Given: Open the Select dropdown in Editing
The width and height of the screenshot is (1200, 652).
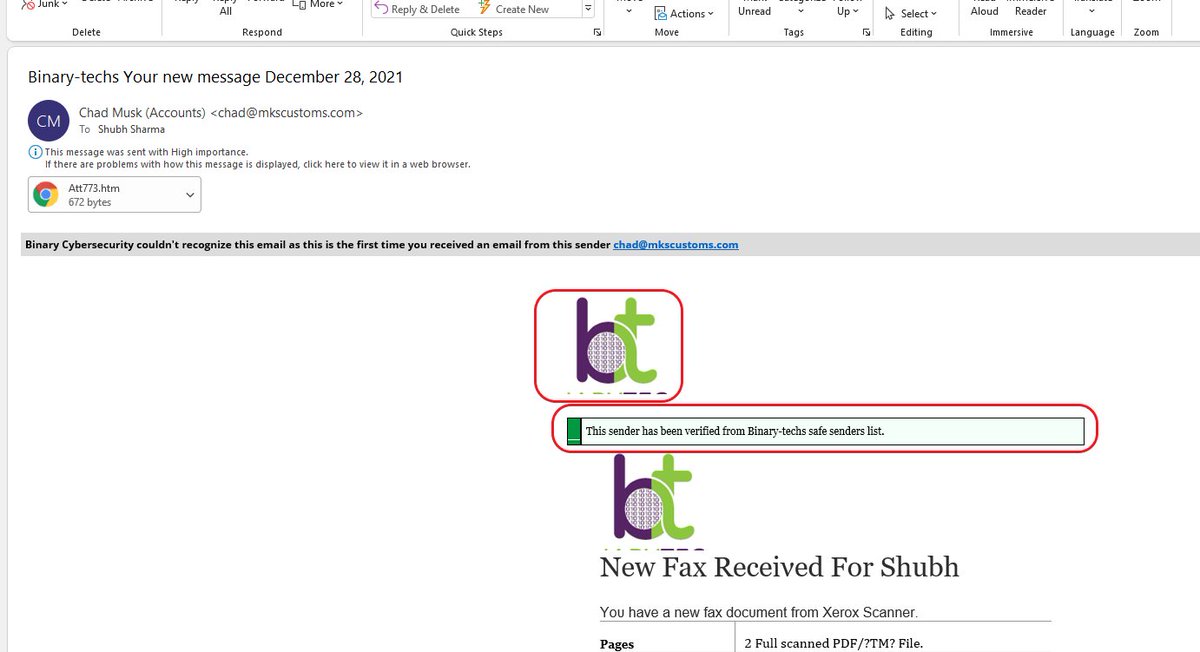Looking at the screenshot, I should 911,14.
